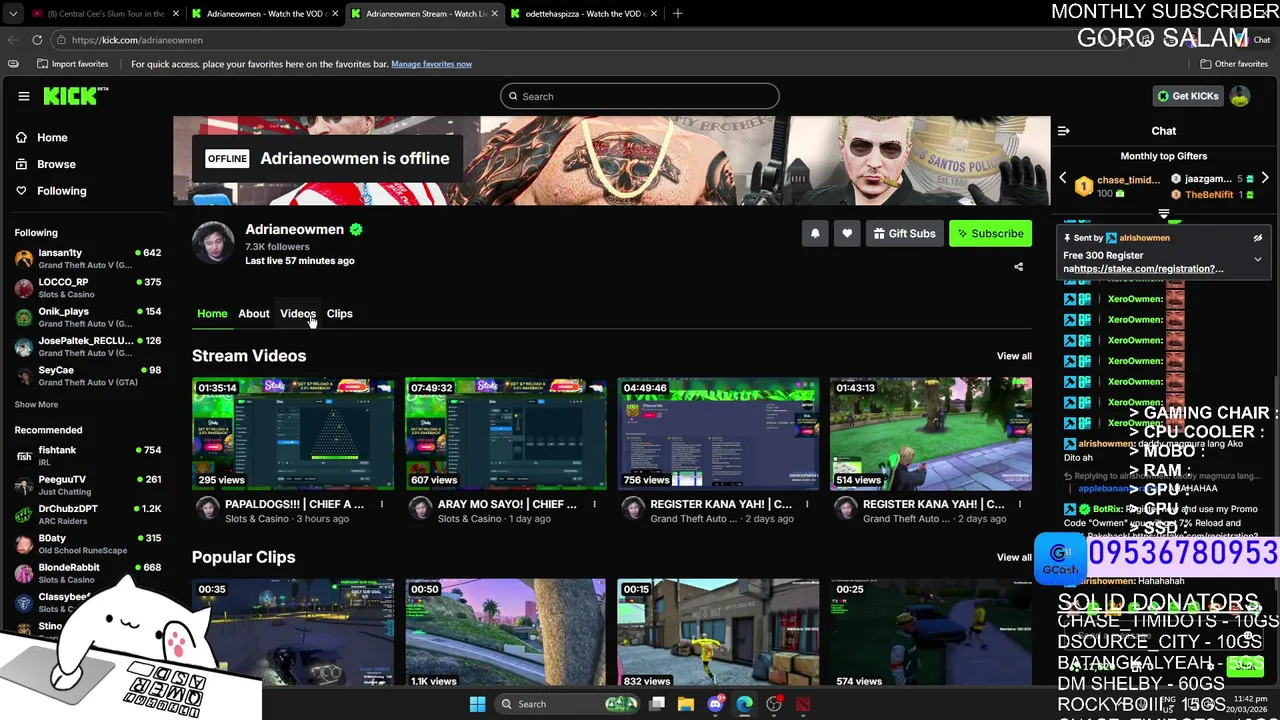Go to Home in the sidebar

(52, 137)
